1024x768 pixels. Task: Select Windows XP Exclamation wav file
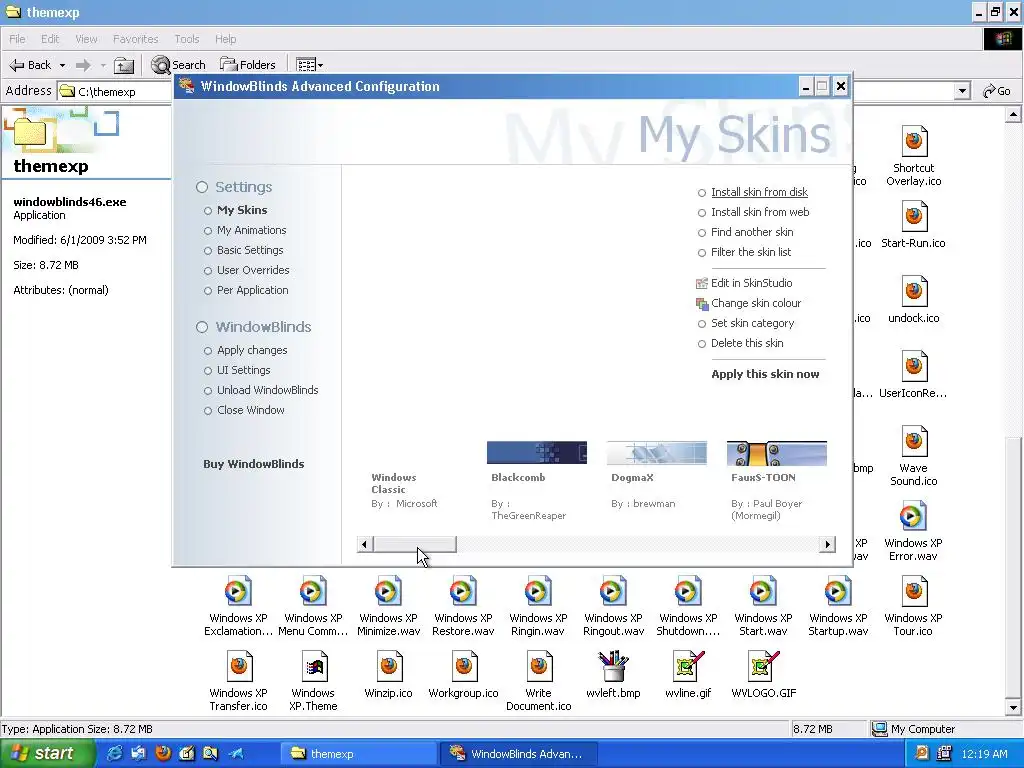[238, 592]
